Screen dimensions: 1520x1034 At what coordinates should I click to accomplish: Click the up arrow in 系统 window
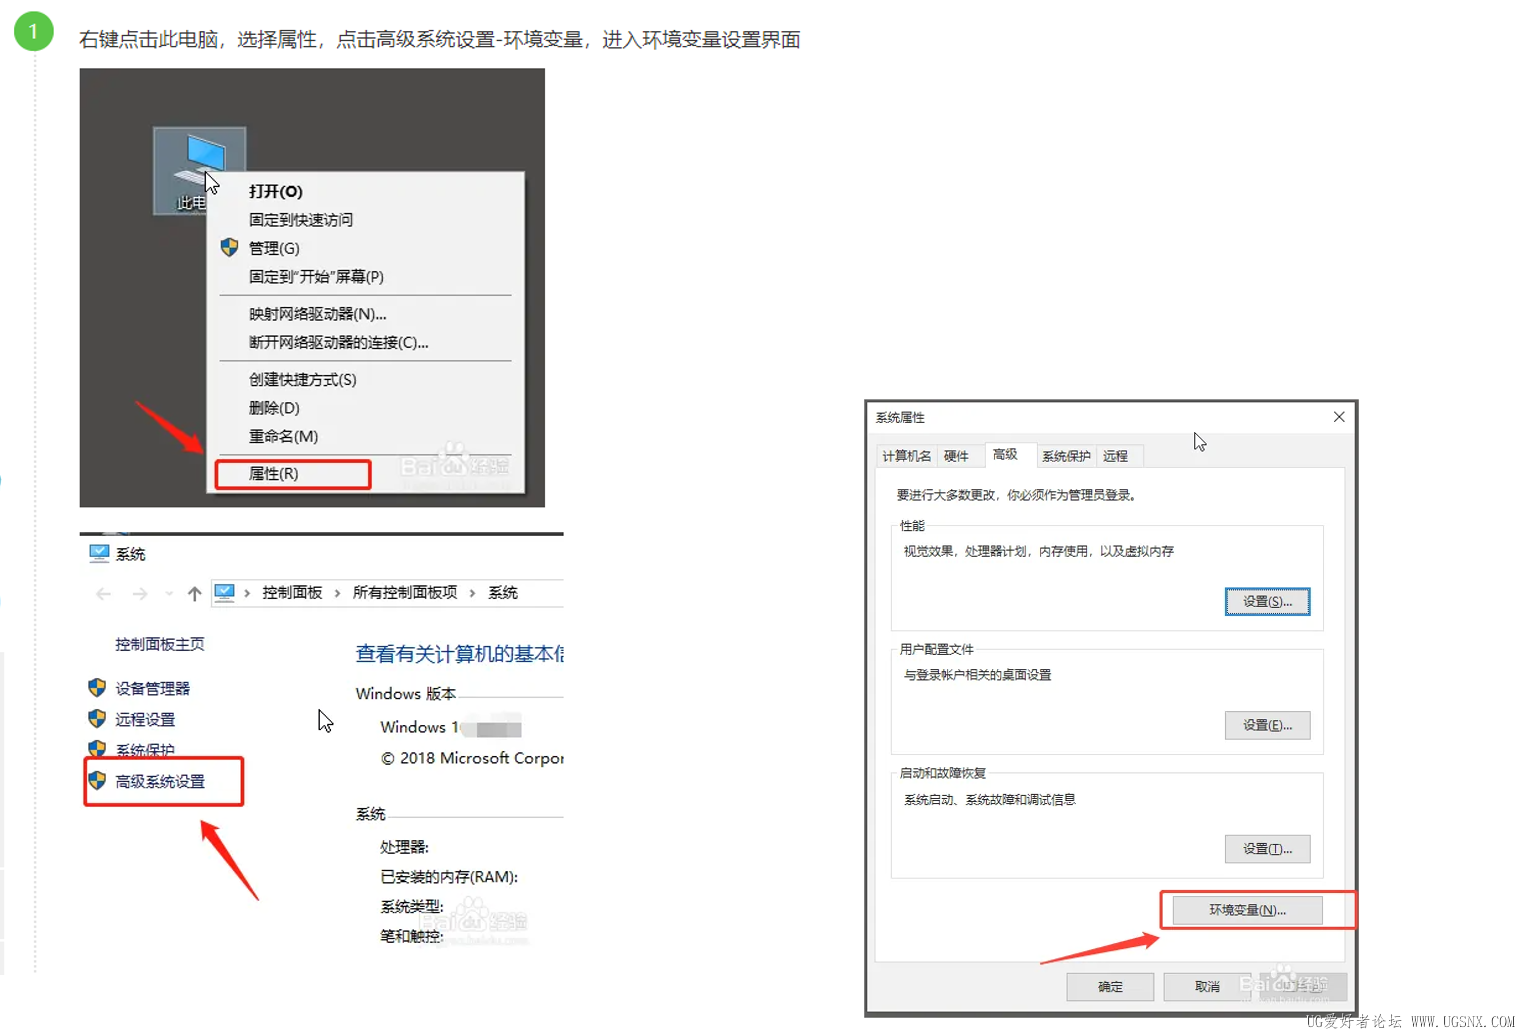click(194, 593)
